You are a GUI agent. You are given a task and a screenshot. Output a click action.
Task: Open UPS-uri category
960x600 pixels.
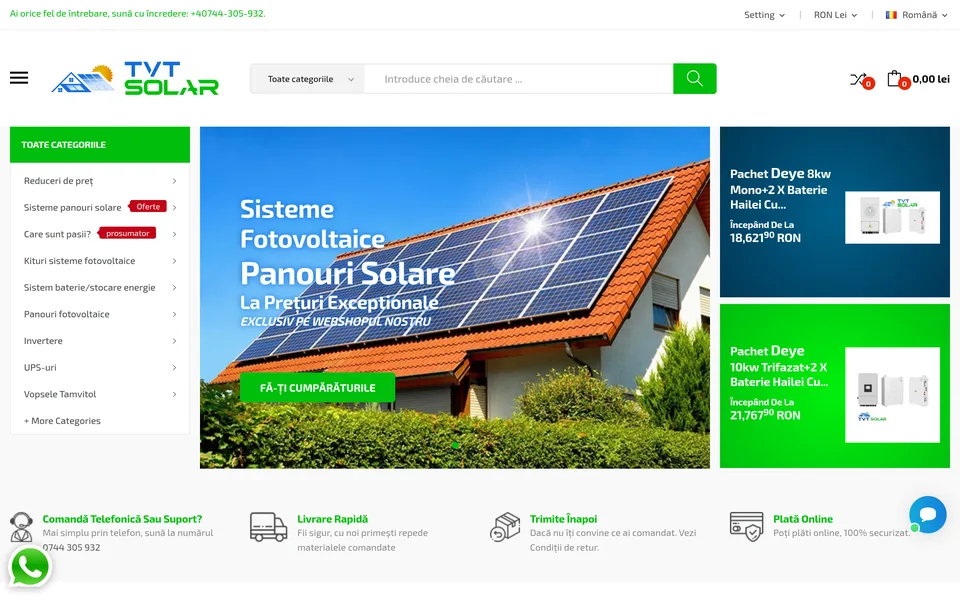(40, 367)
